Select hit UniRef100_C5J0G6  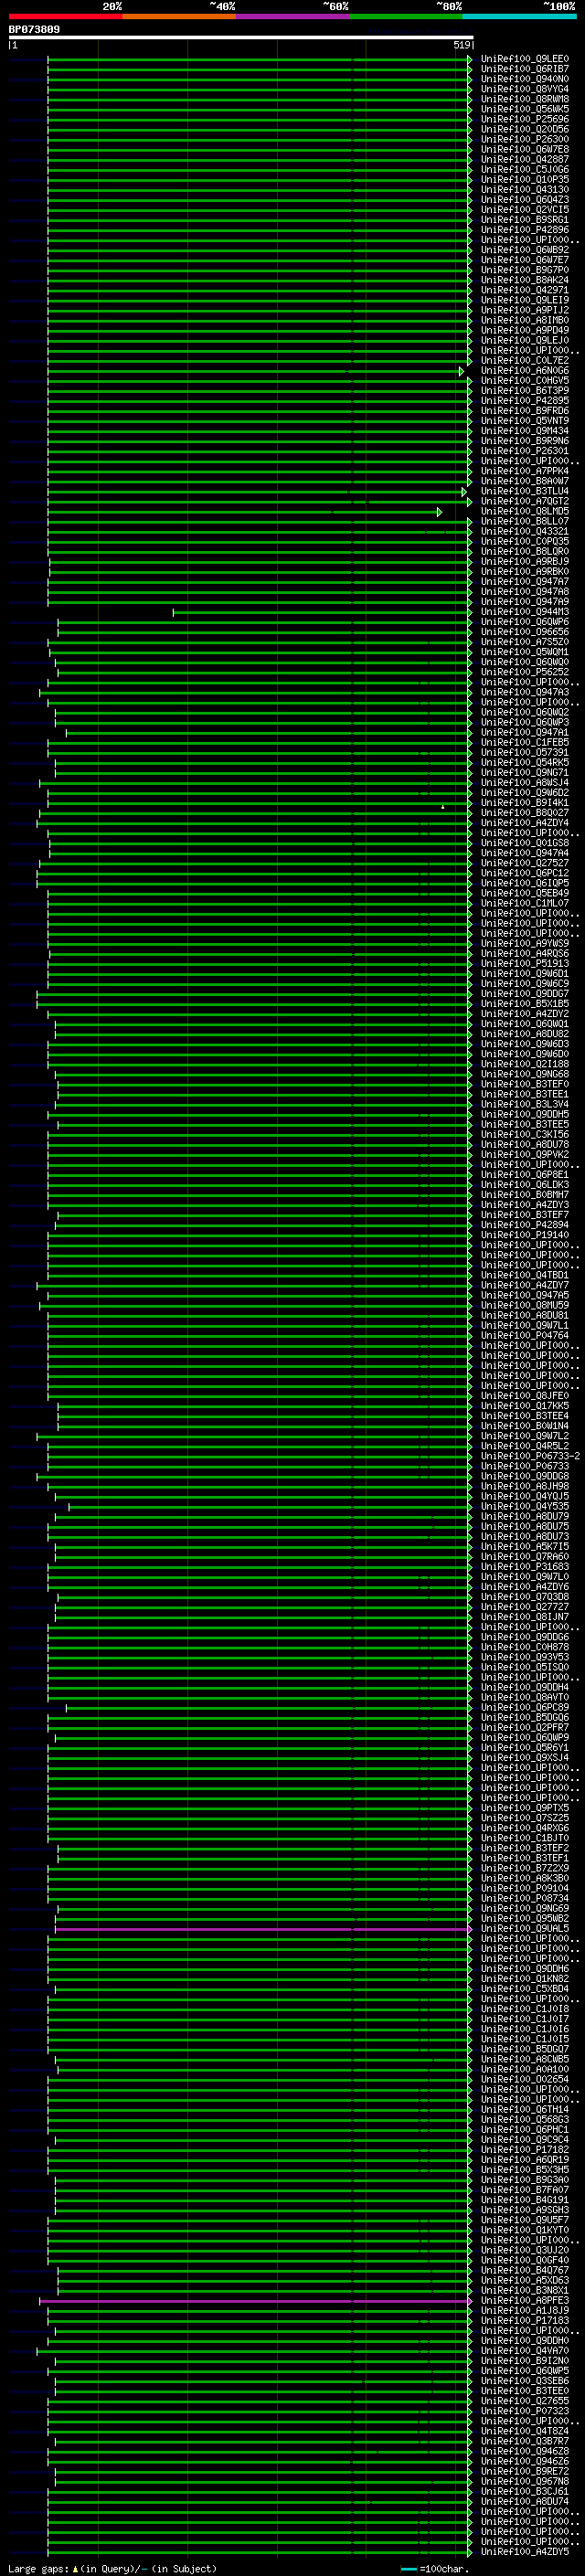click(x=525, y=169)
